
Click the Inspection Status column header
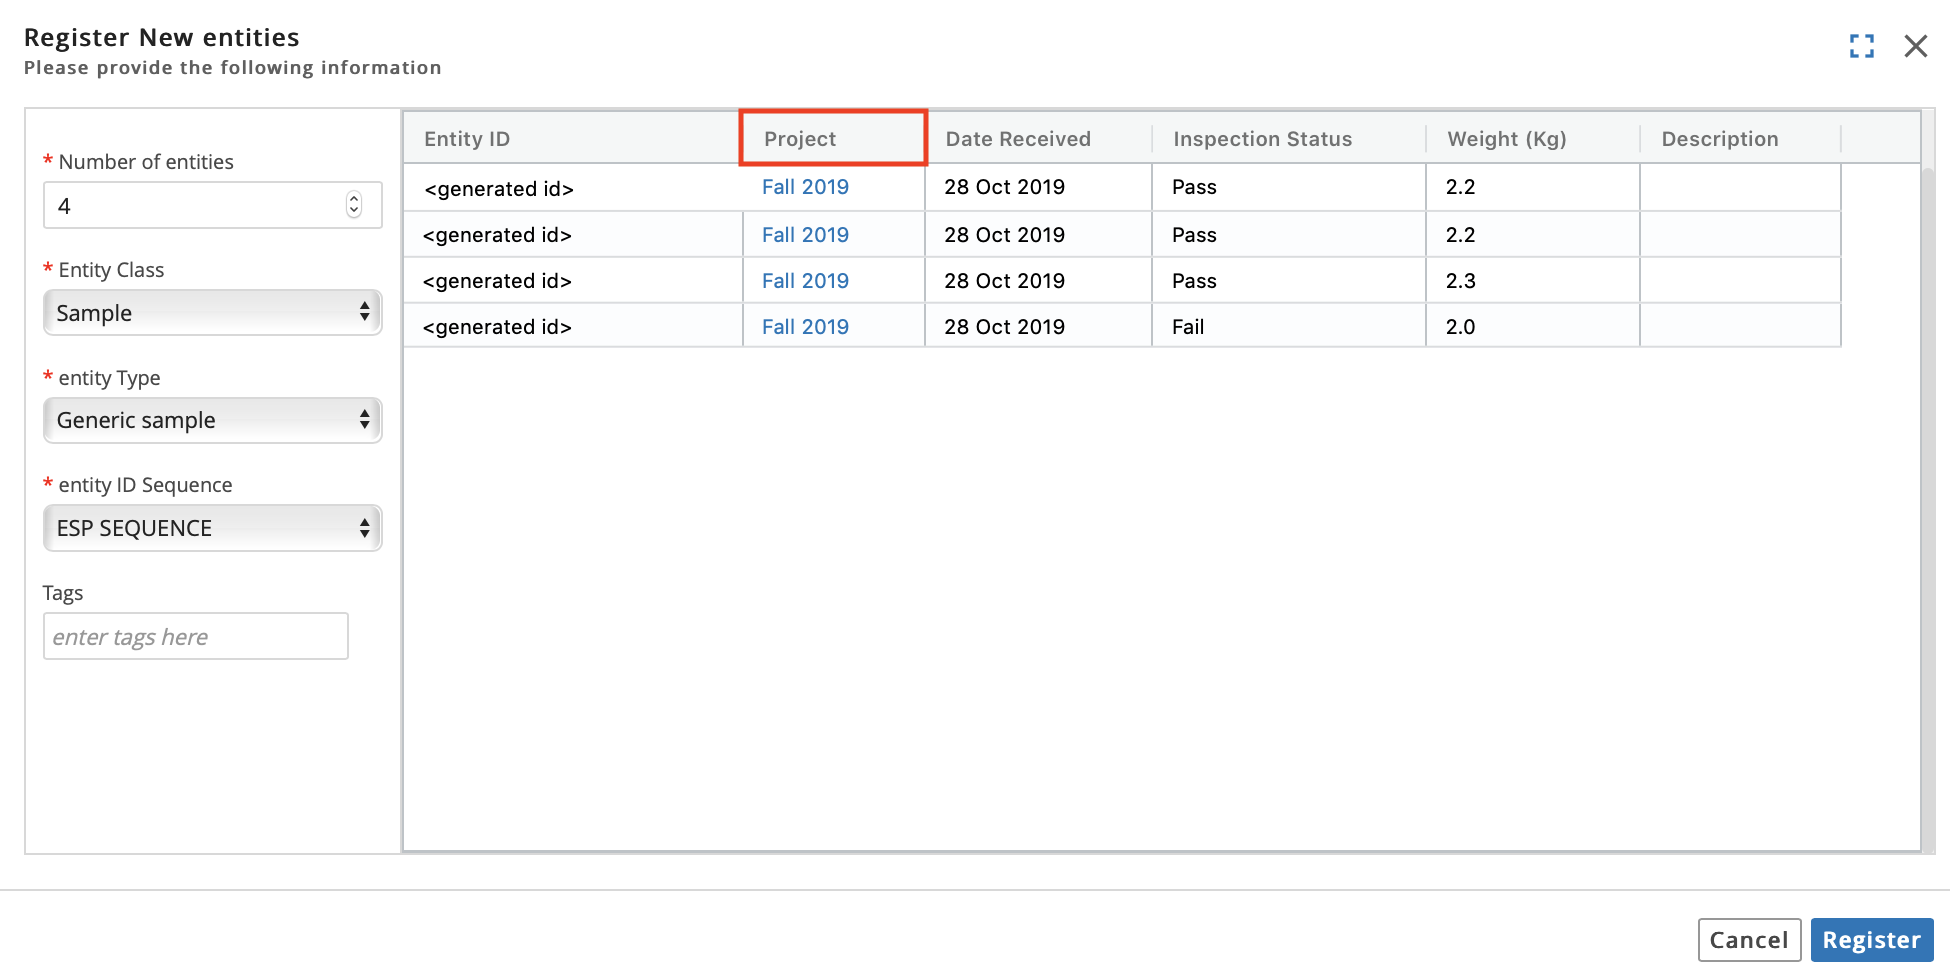1289,138
